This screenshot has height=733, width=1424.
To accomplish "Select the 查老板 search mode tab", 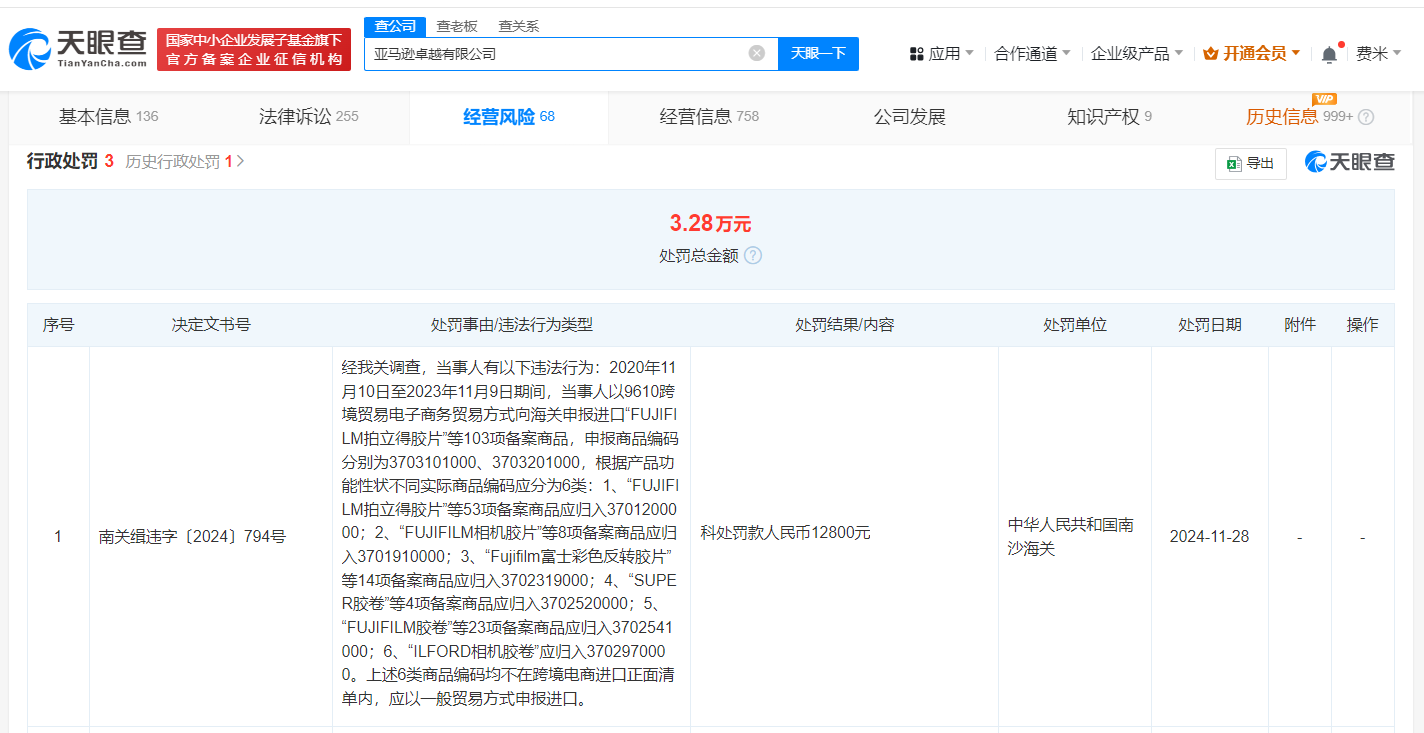I will (x=457, y=26).
